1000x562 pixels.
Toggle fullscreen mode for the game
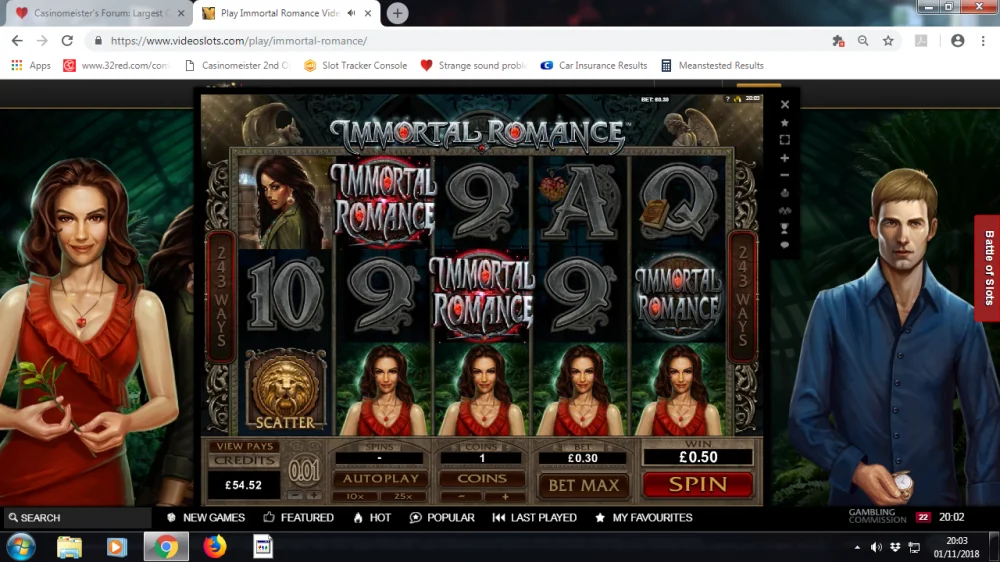pos(785,140)
